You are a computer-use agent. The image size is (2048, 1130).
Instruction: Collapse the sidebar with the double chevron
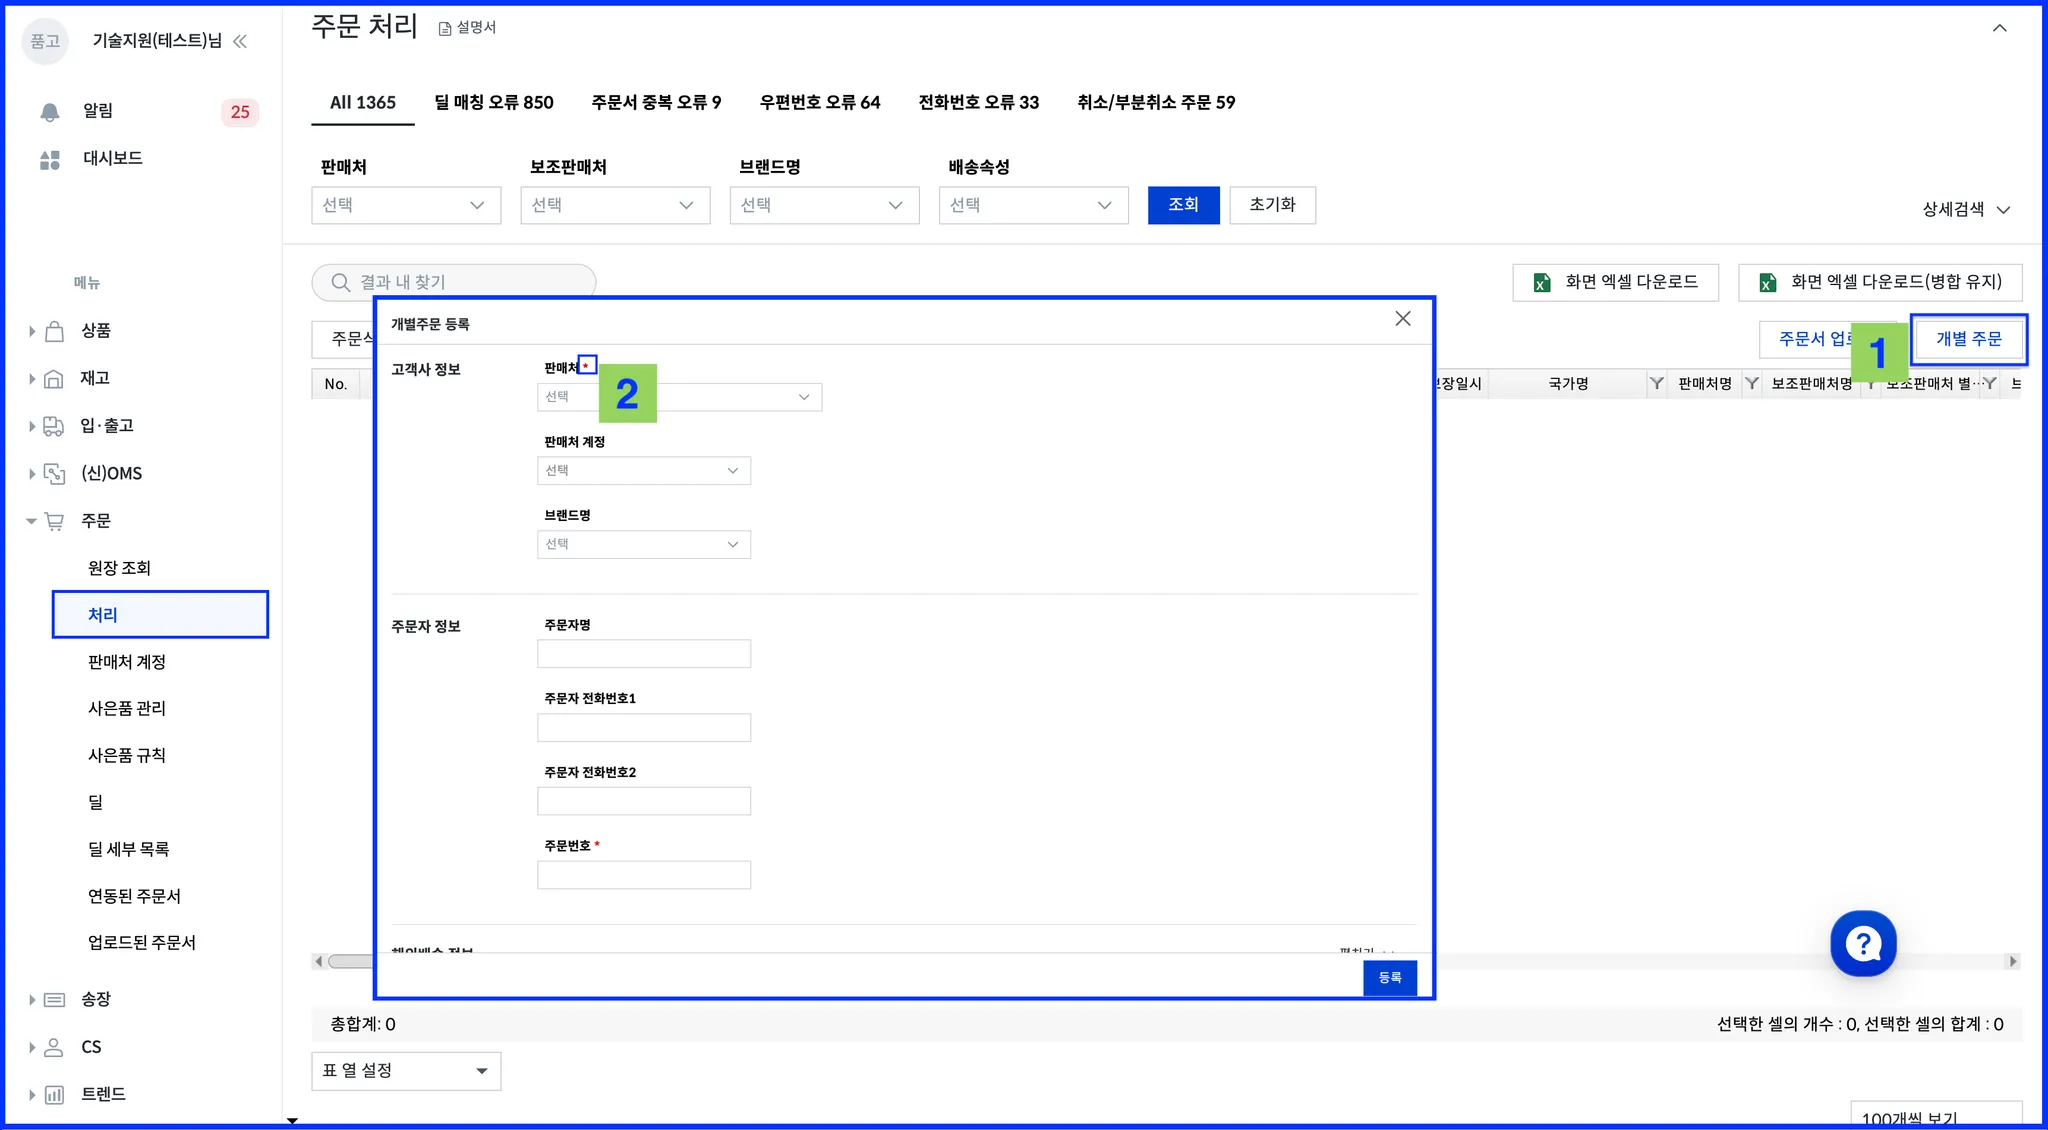240,41
